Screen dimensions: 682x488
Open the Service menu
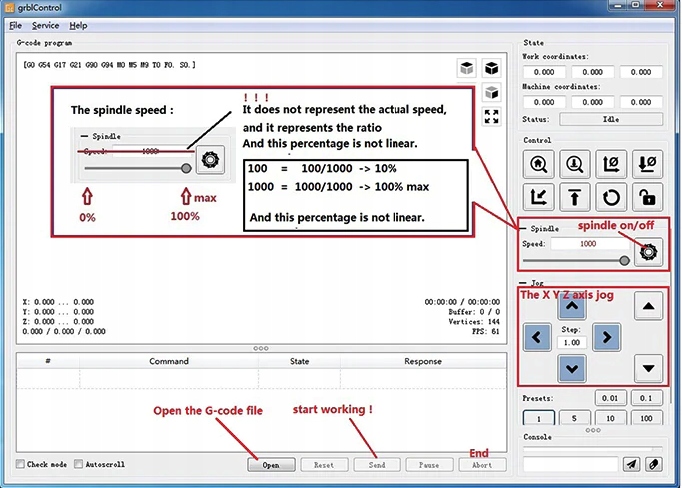click(x=45, y=25)
